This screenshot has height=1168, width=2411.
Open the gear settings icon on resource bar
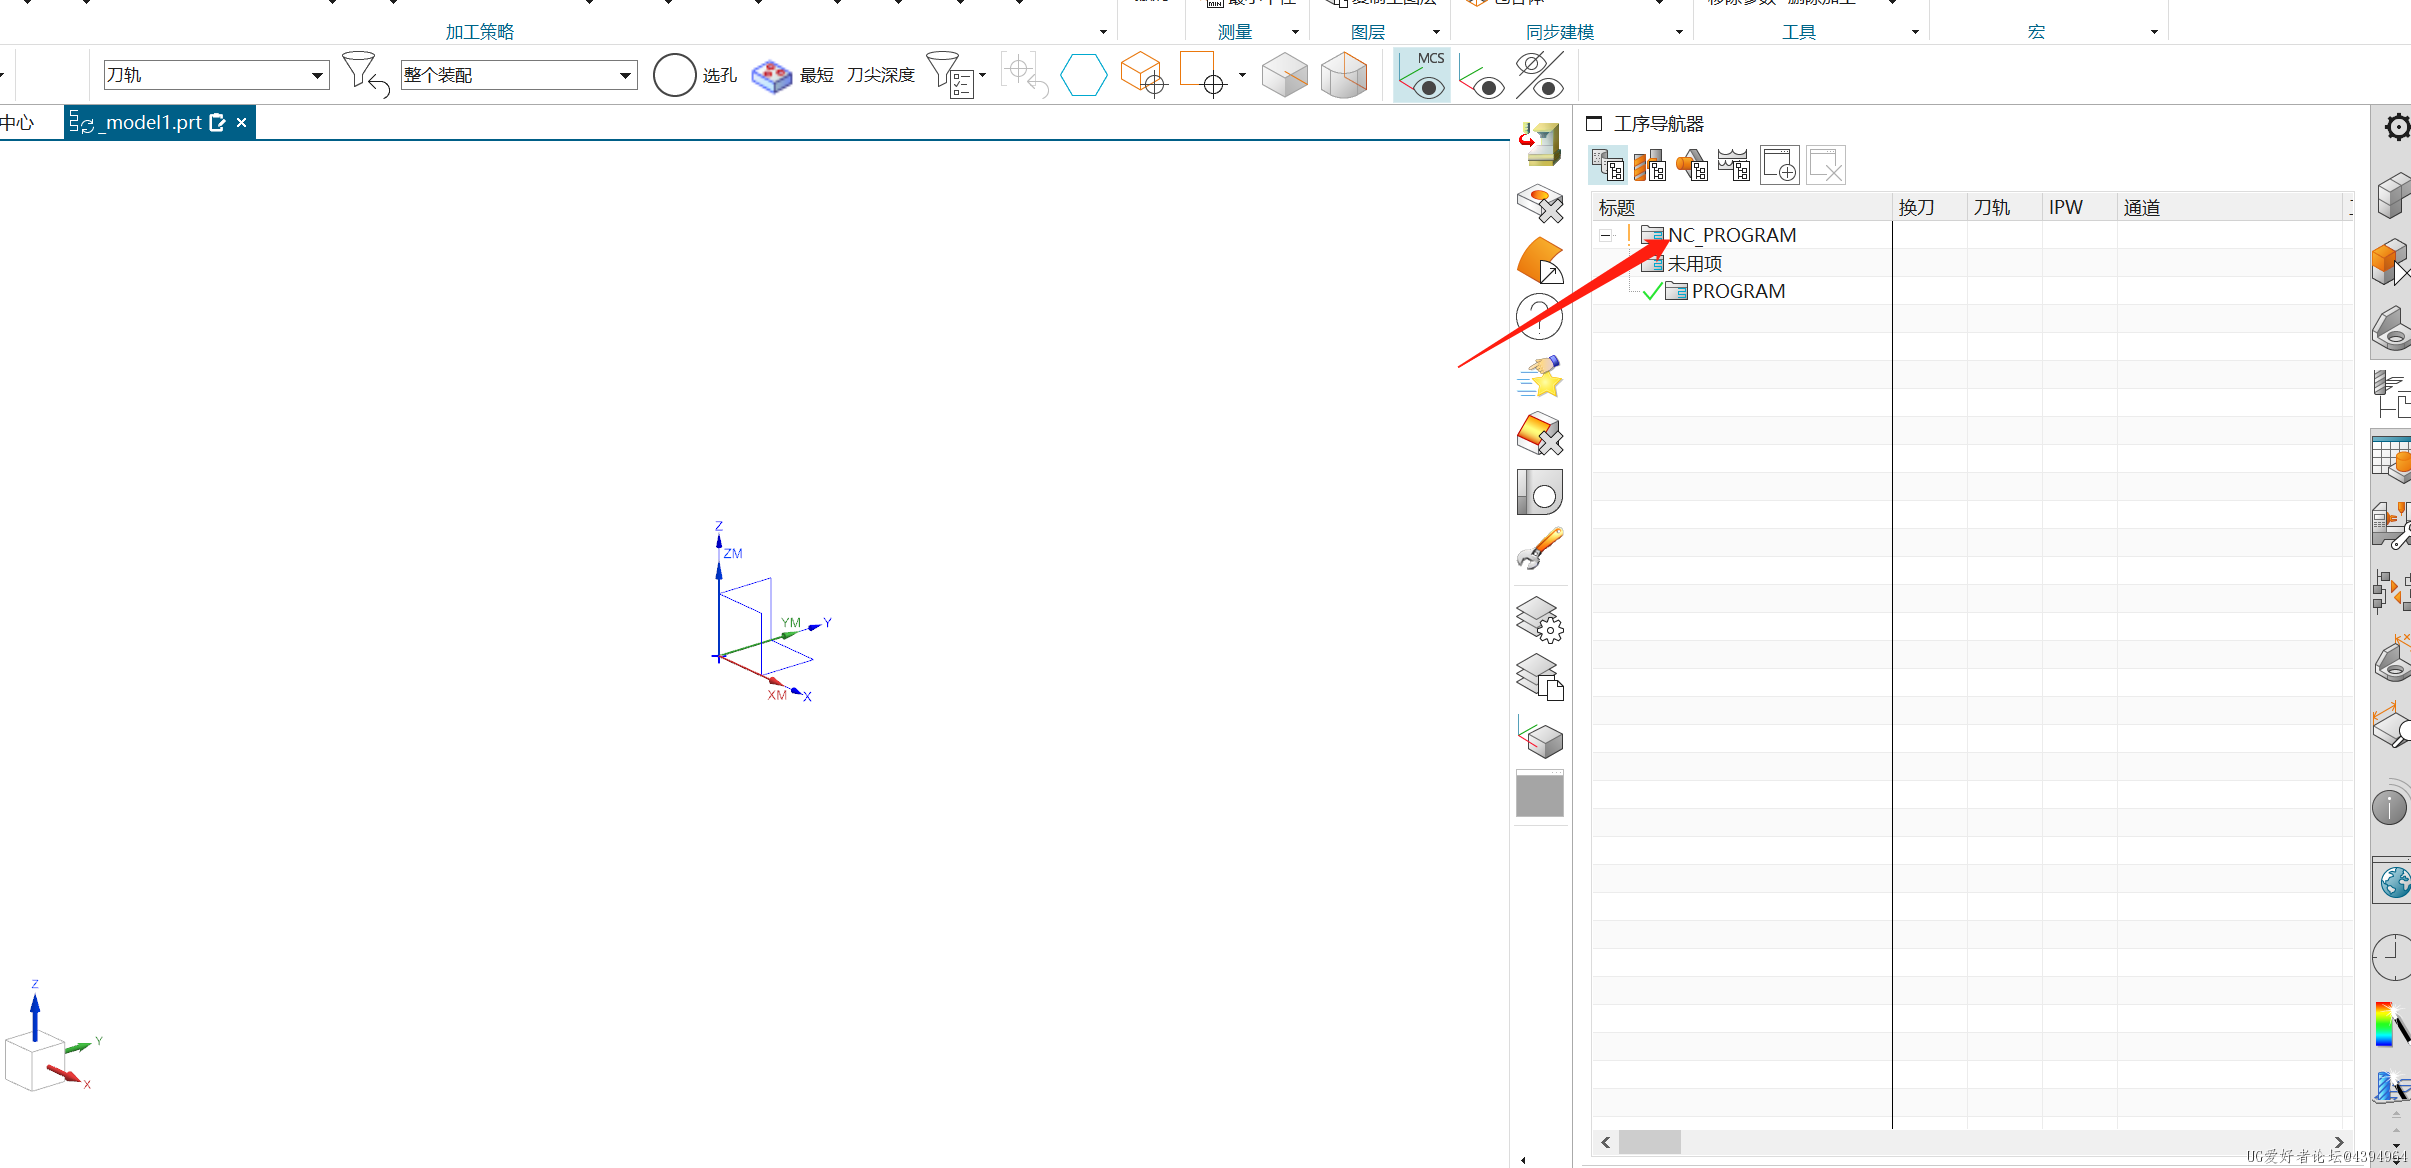2397,127
